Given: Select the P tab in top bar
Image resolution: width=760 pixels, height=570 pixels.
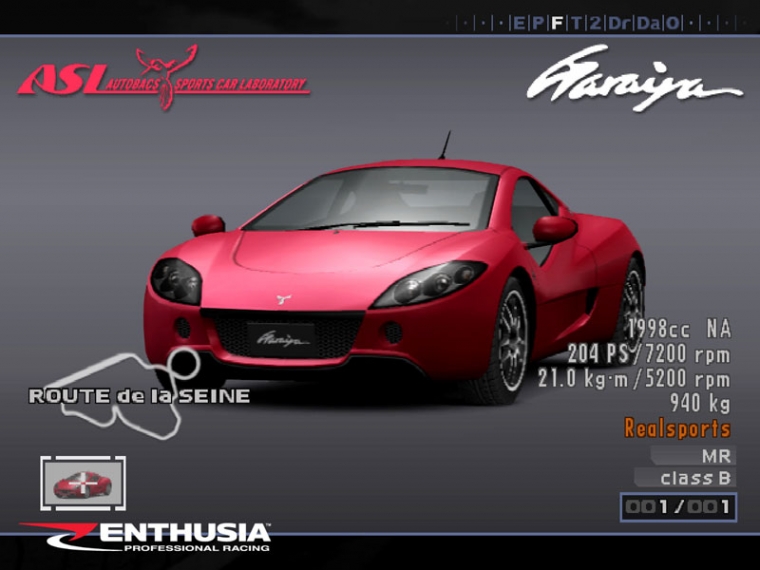Looking at the screenshot, I should pyautogui.click(x=538, y=23).
